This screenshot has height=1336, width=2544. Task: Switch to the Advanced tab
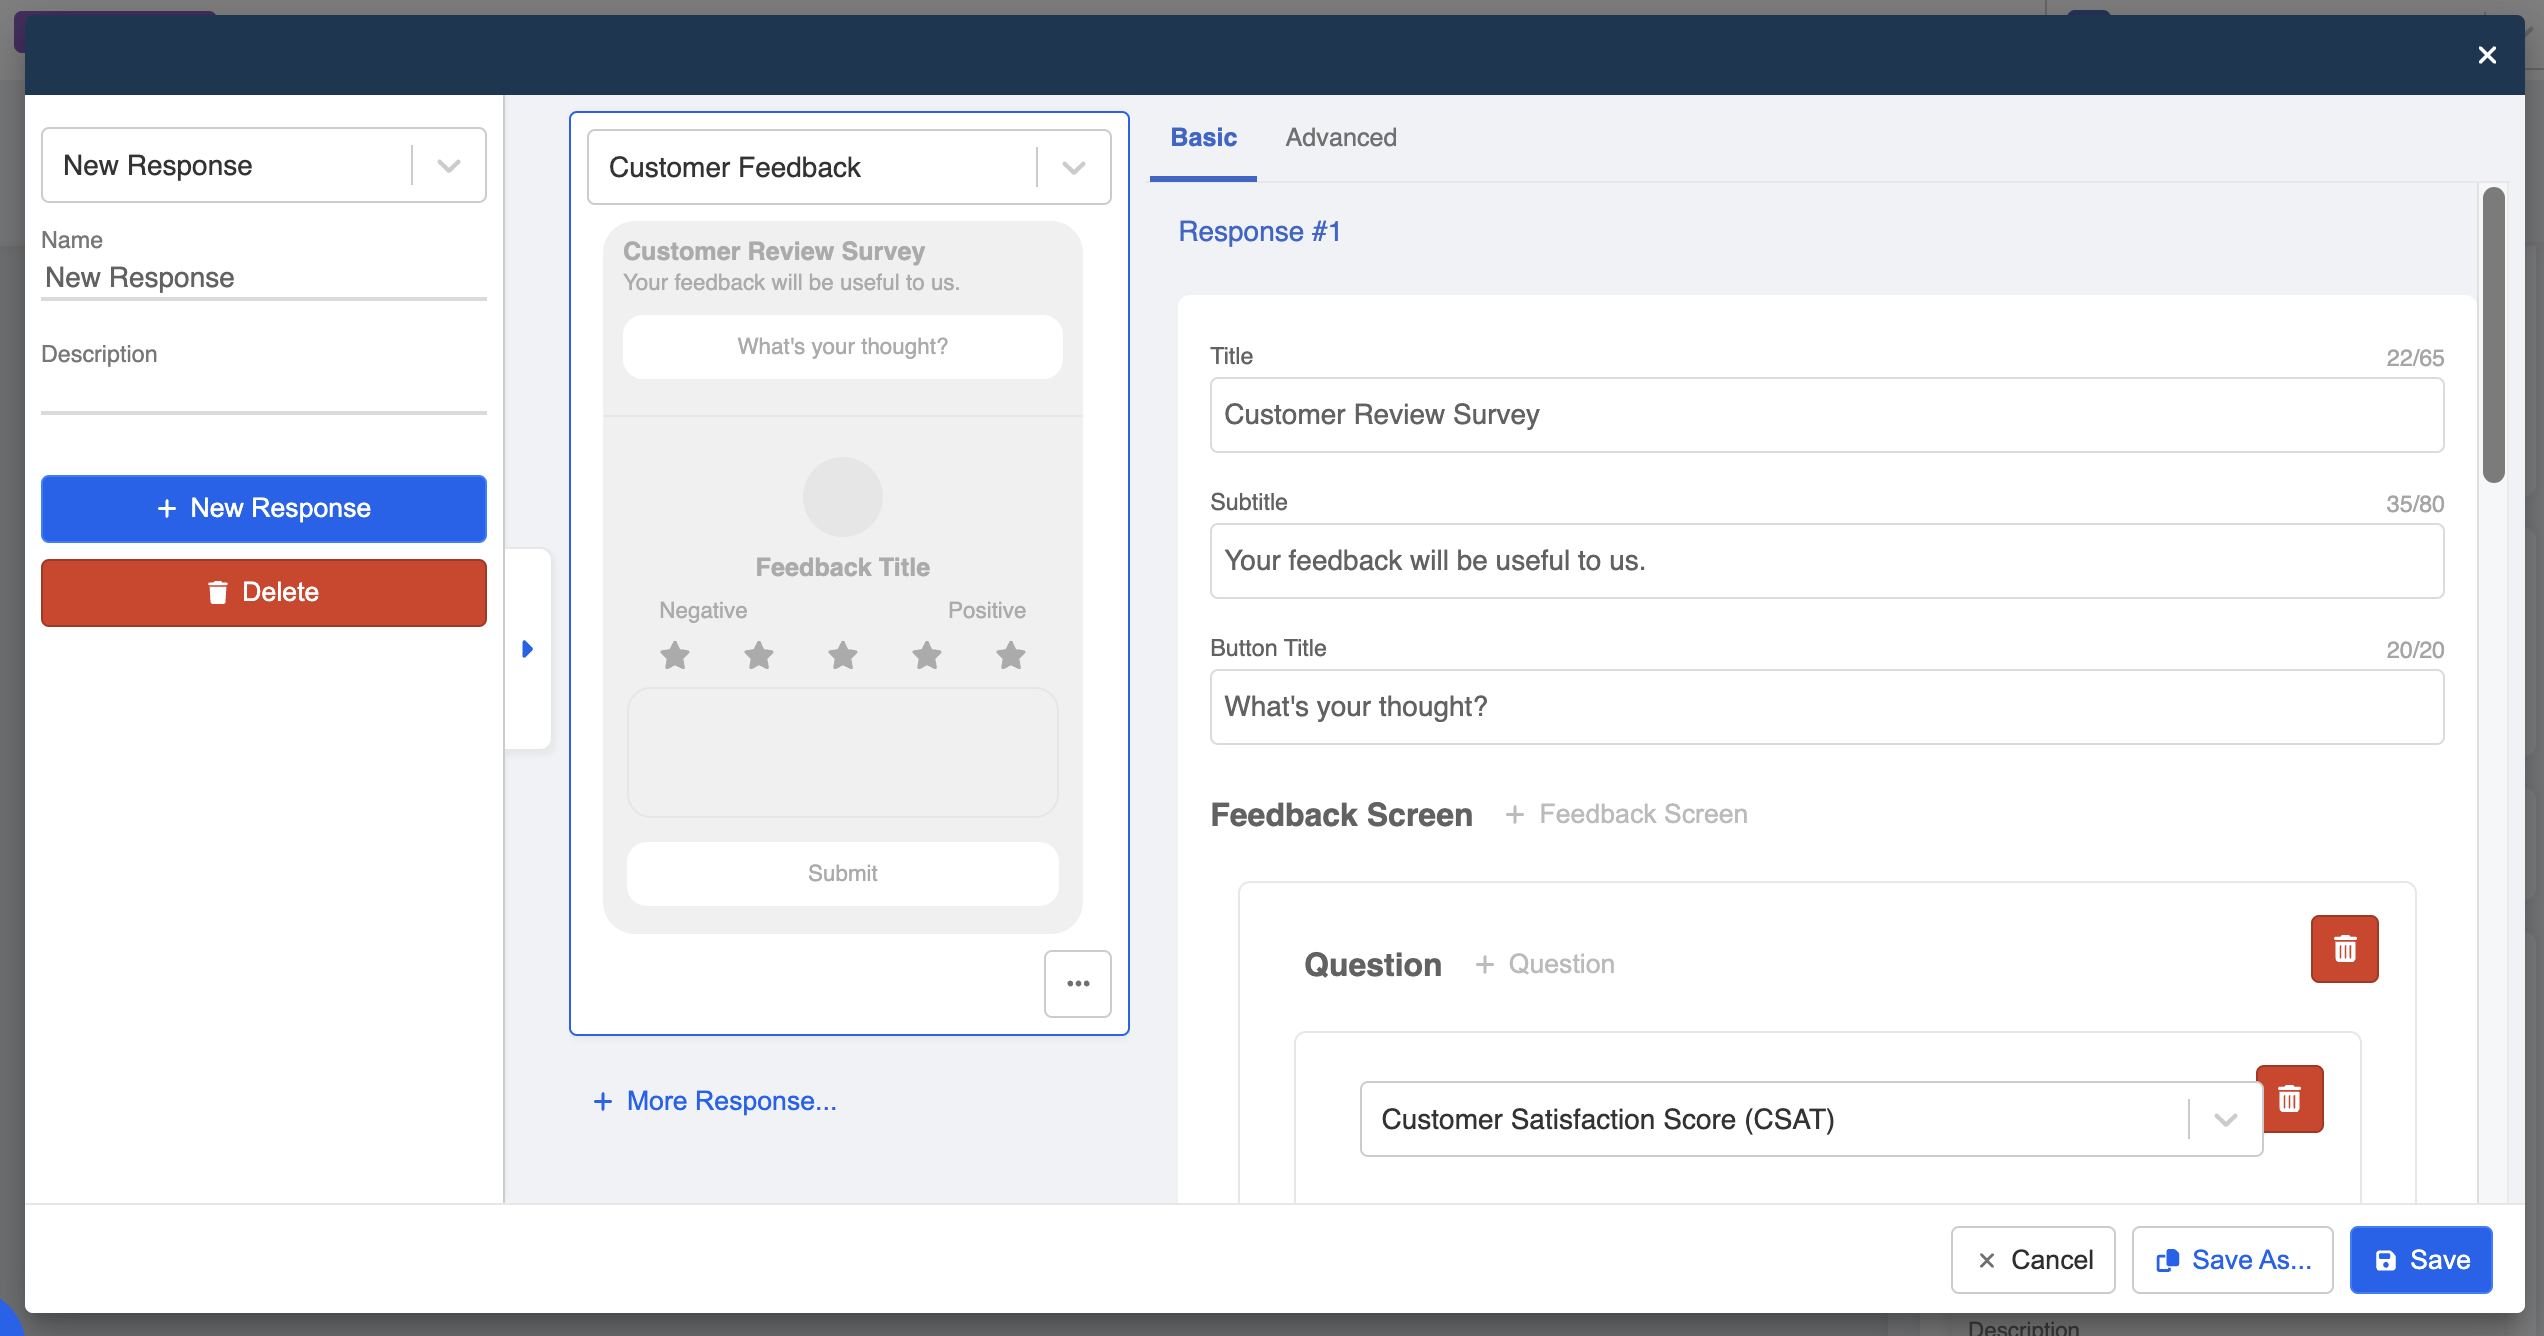point(1340,137)
